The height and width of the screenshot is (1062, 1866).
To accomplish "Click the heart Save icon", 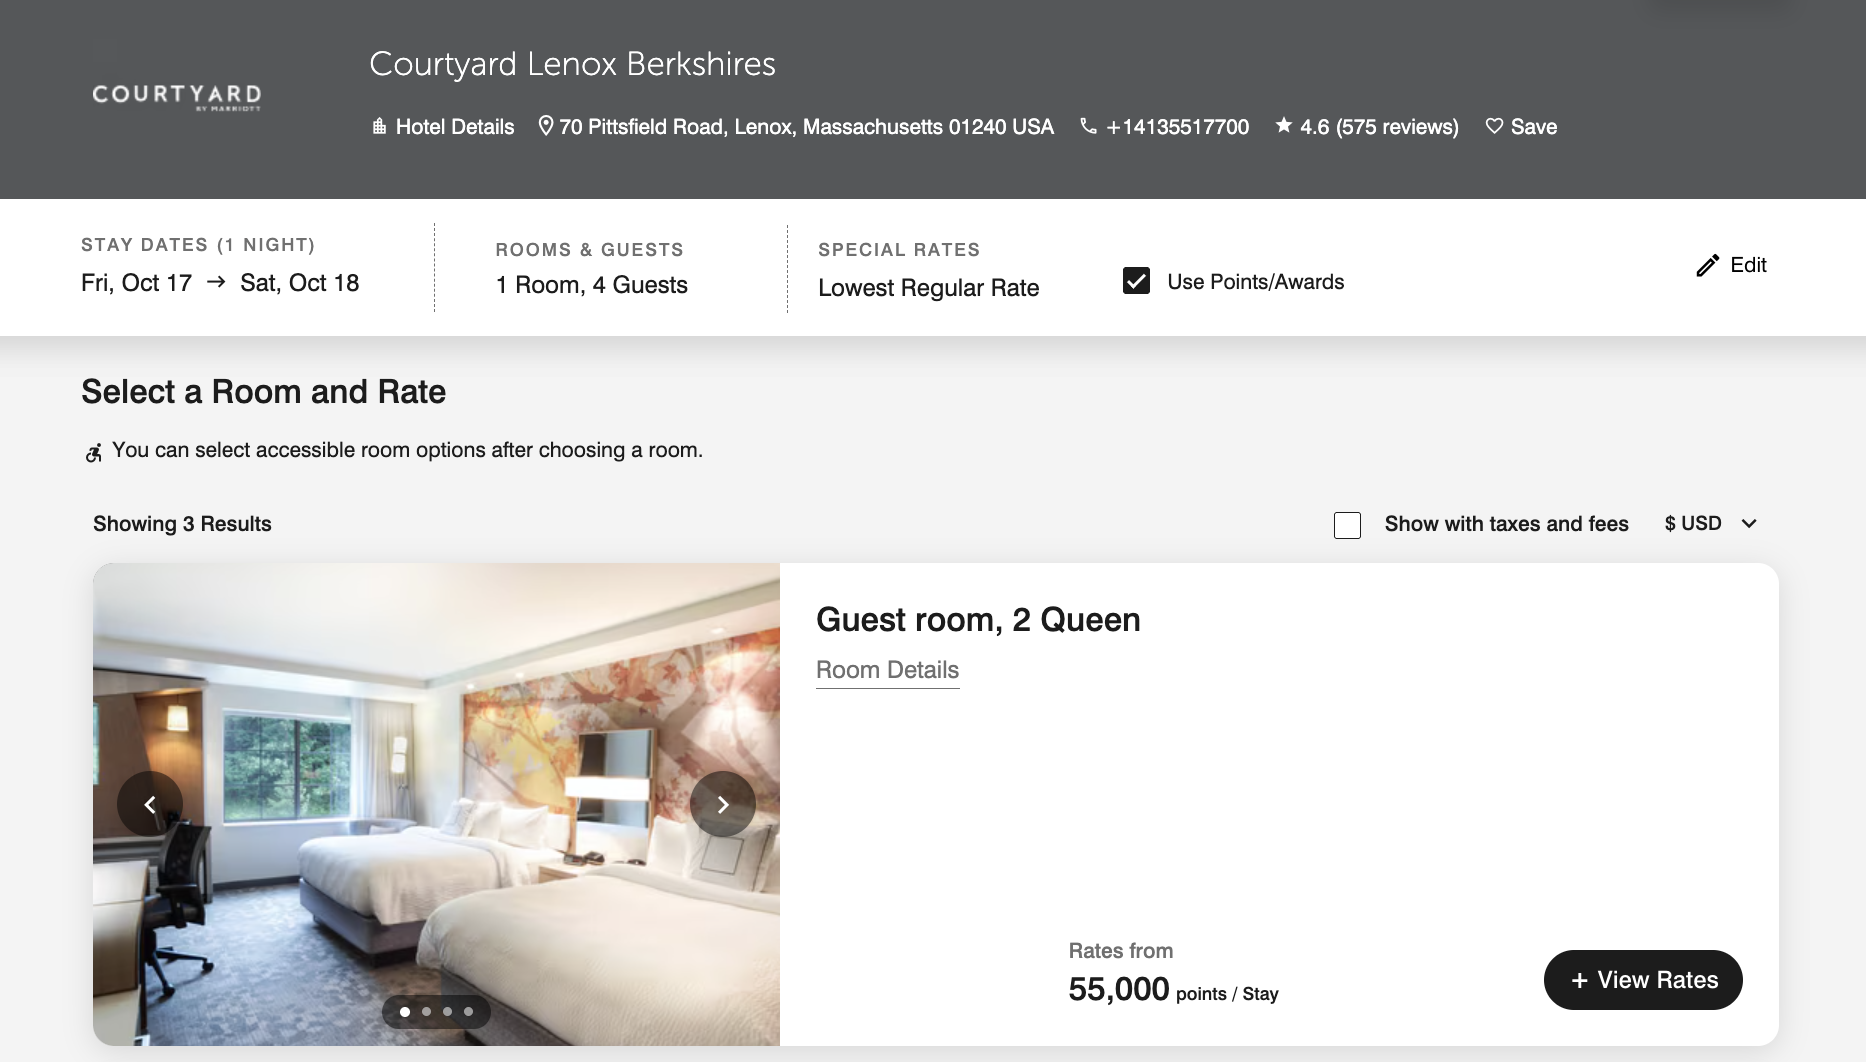I will [x=1494, y=126].
